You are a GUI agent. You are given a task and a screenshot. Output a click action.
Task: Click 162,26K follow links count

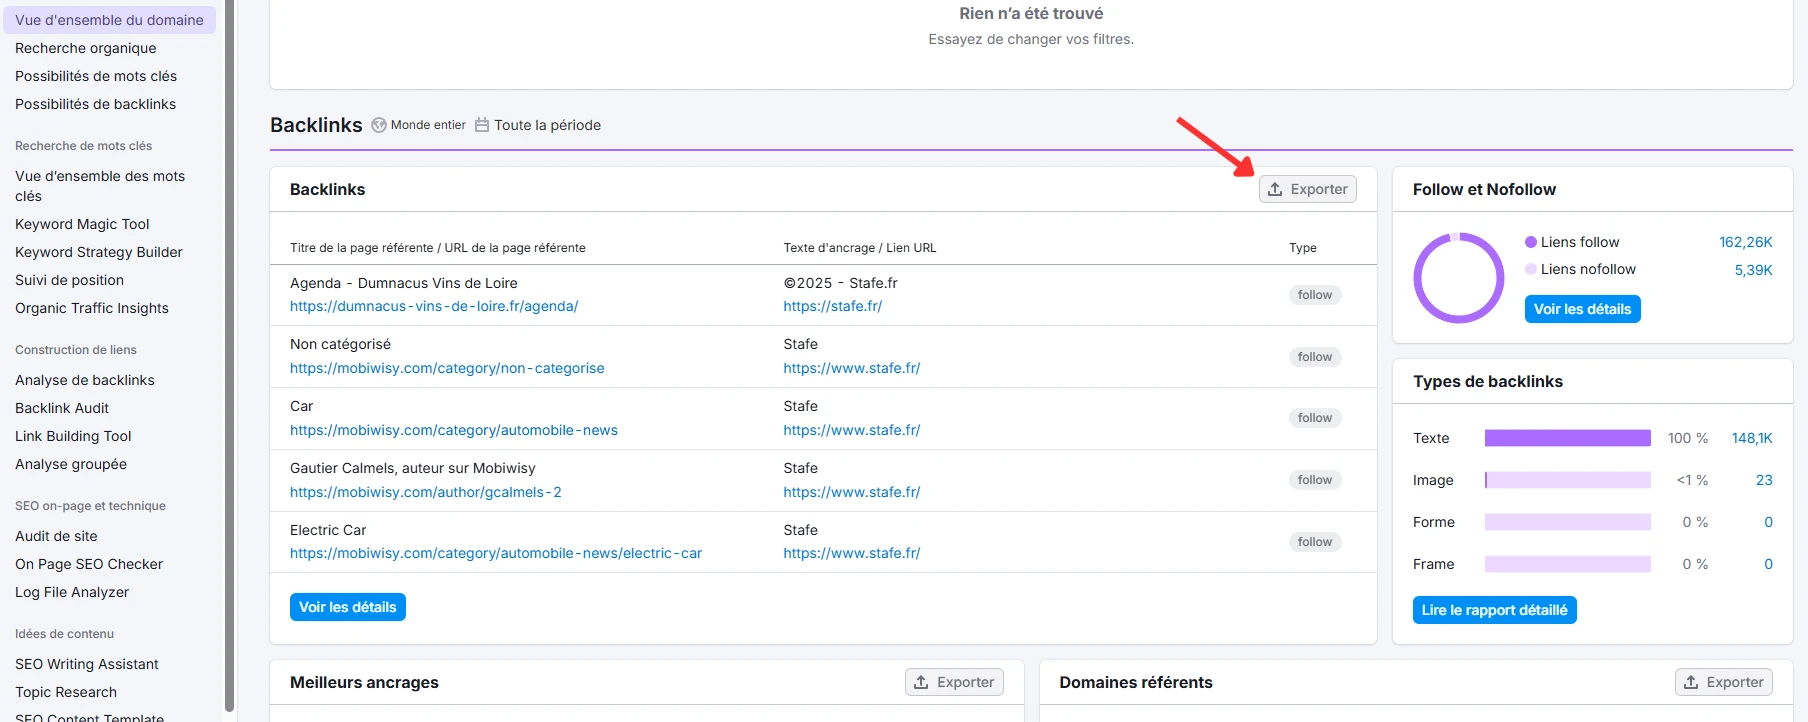coord(1746,242)
